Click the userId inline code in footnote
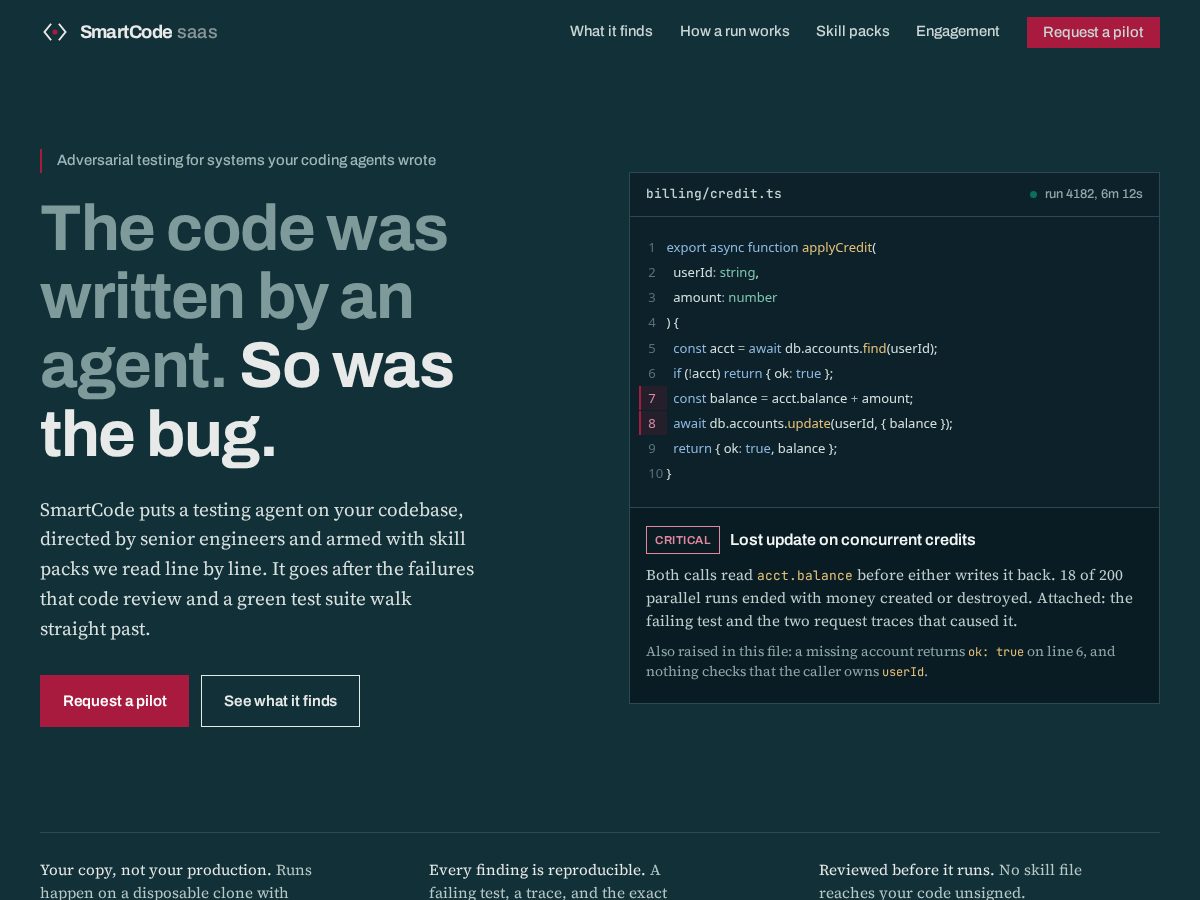The image size is (1200, 900). pos(903,672)
